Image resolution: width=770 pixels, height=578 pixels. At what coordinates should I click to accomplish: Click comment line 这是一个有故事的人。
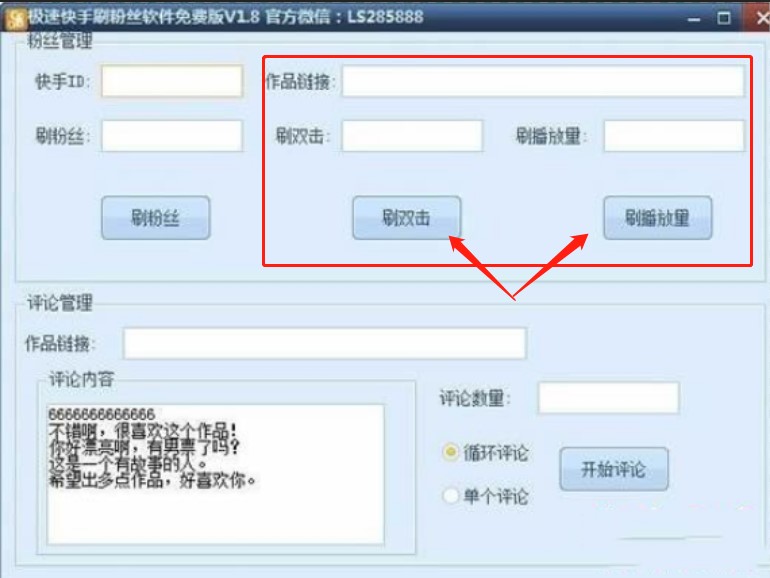click(128, 463)
